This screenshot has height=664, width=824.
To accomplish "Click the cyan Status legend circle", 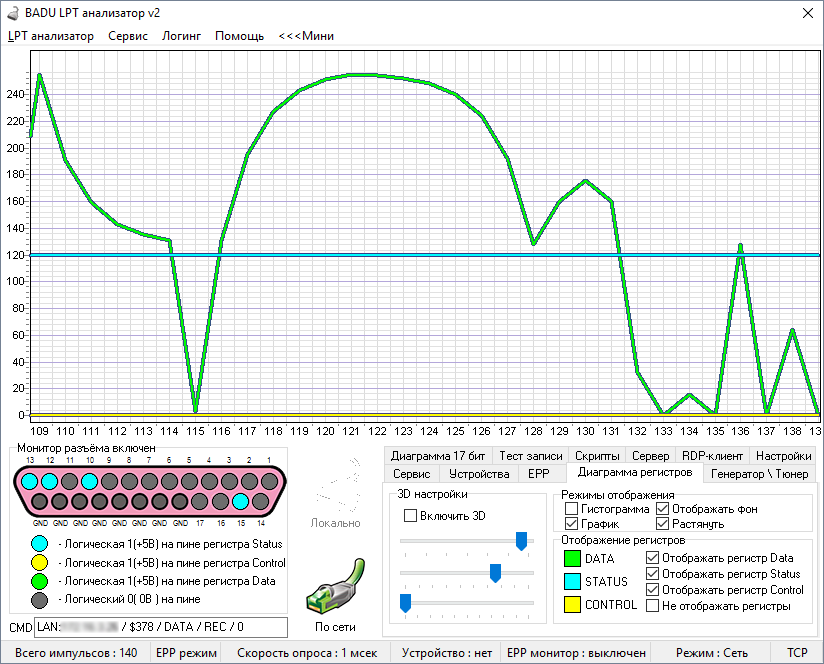I will point(39,544).
